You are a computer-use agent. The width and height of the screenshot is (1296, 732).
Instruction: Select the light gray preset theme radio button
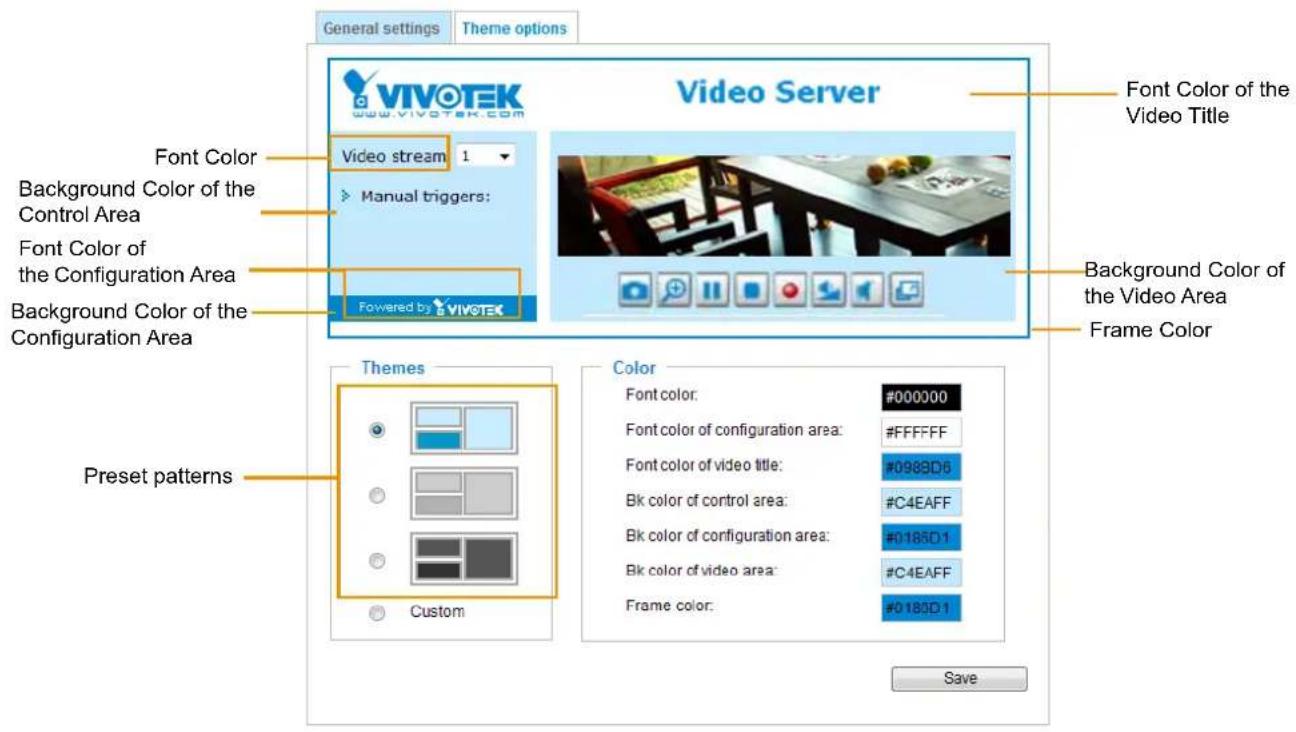click(377, 495)
